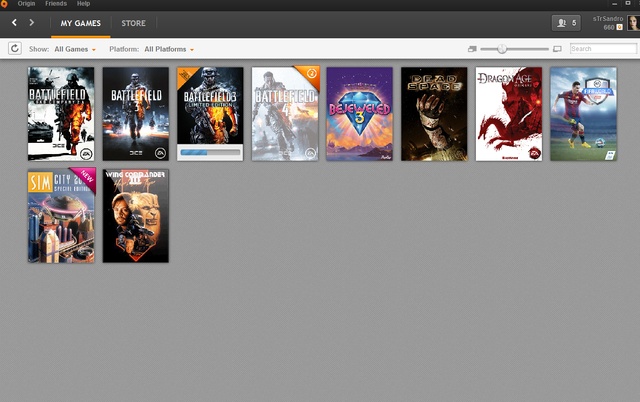Screen dimensions: 640x402
Task: Expand the All Platforms dropdown
Action: click(169, 49)
